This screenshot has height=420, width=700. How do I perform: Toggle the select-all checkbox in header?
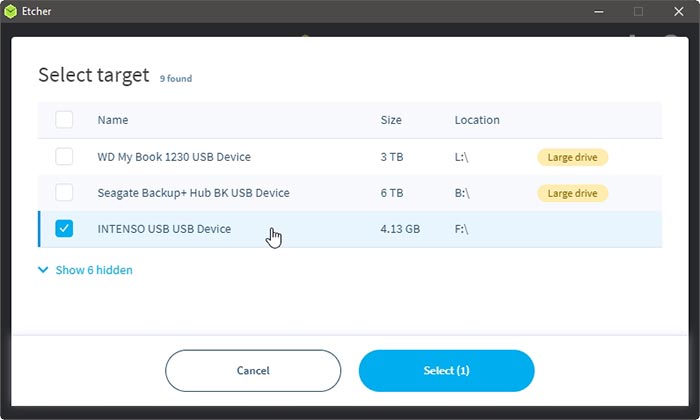[x=64, y=120]
